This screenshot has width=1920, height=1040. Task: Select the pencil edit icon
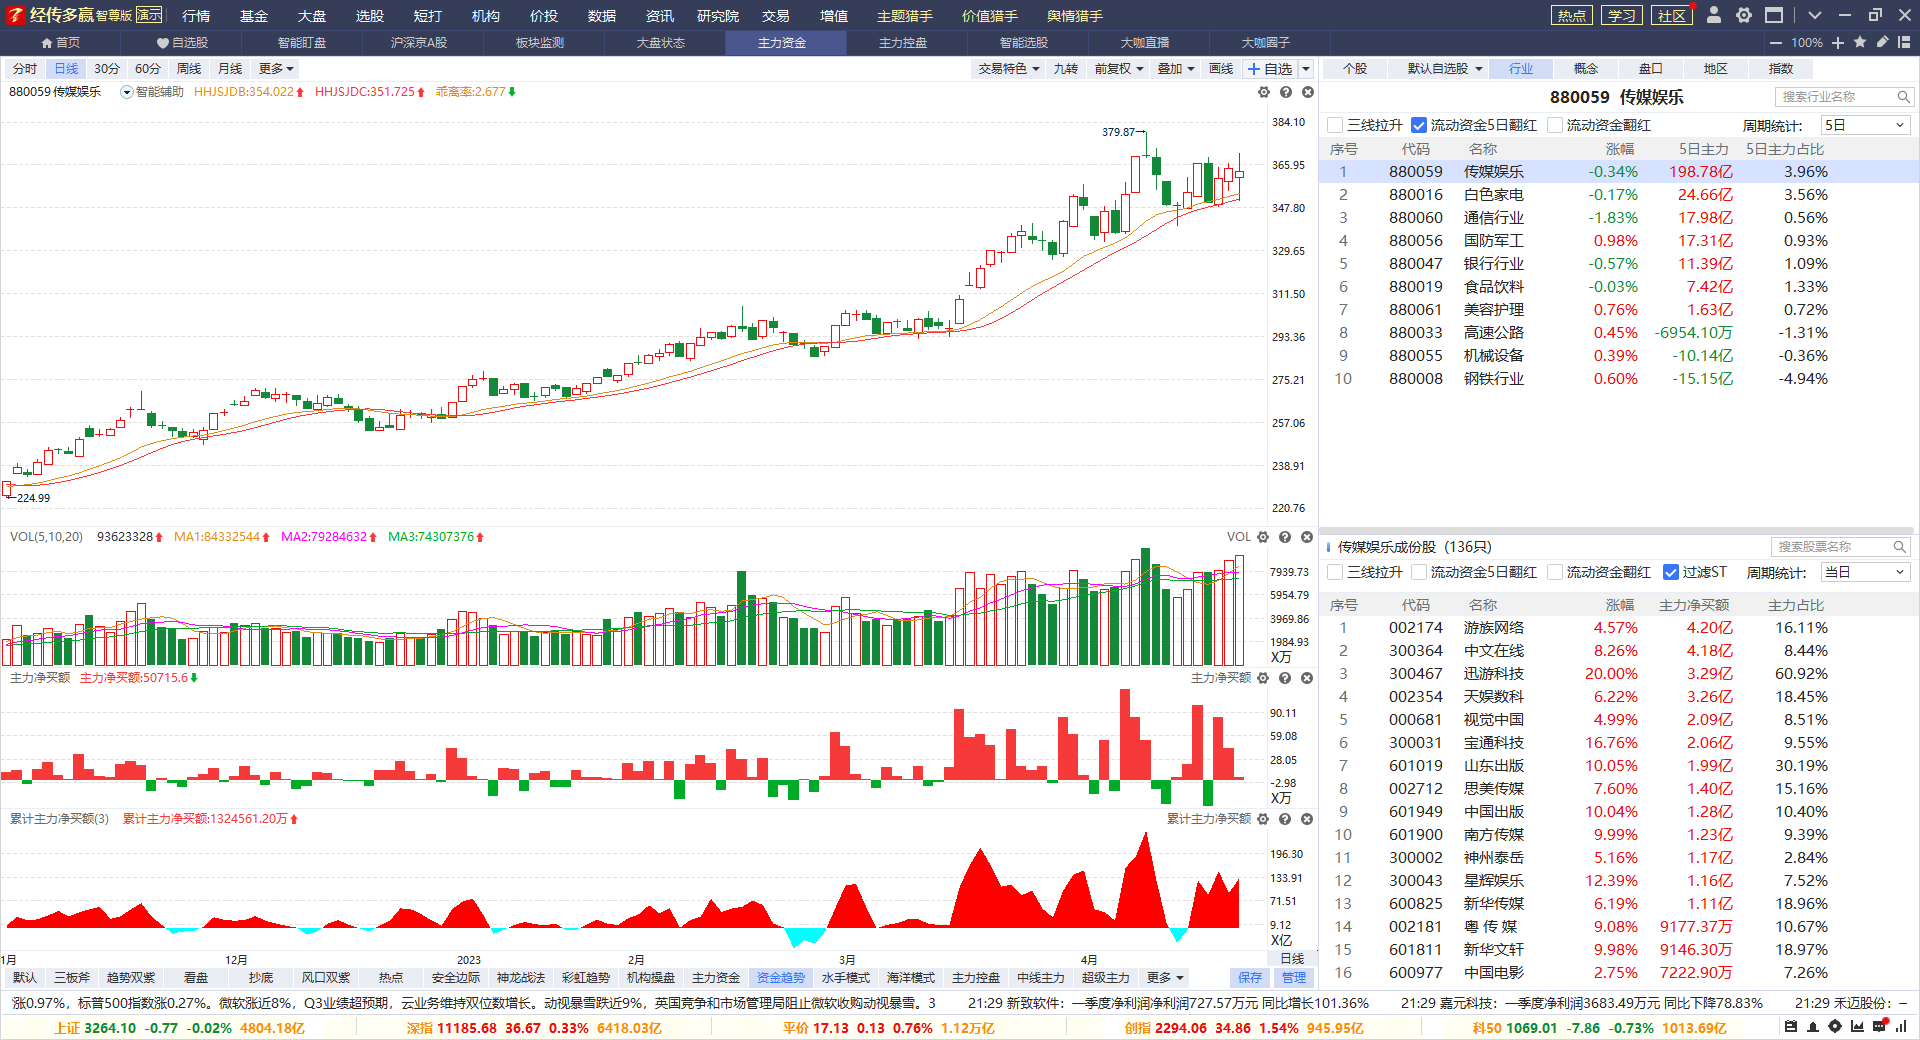click(1882, 42)
